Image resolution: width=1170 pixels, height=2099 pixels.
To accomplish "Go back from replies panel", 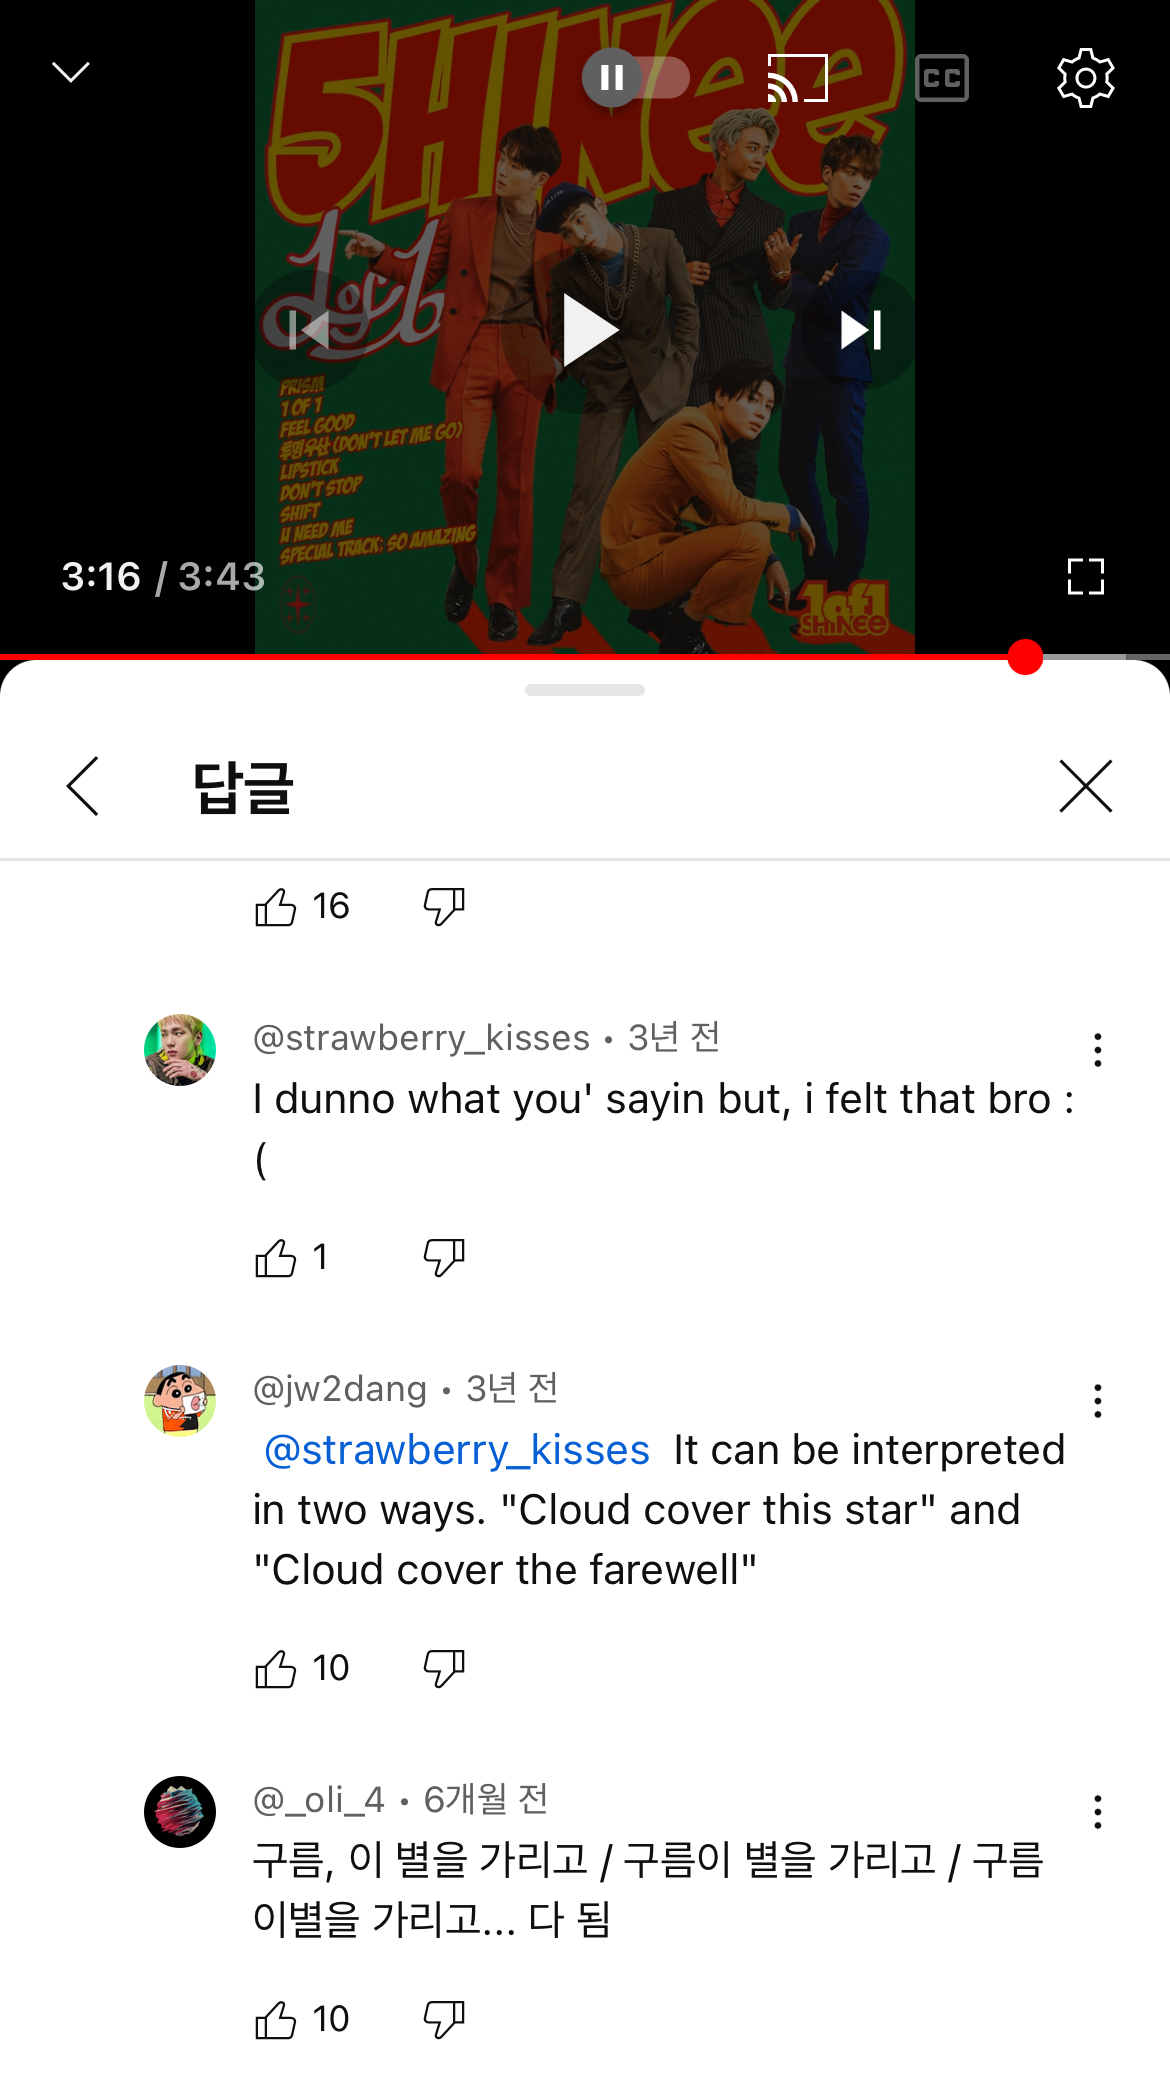I will pos(83,786).
